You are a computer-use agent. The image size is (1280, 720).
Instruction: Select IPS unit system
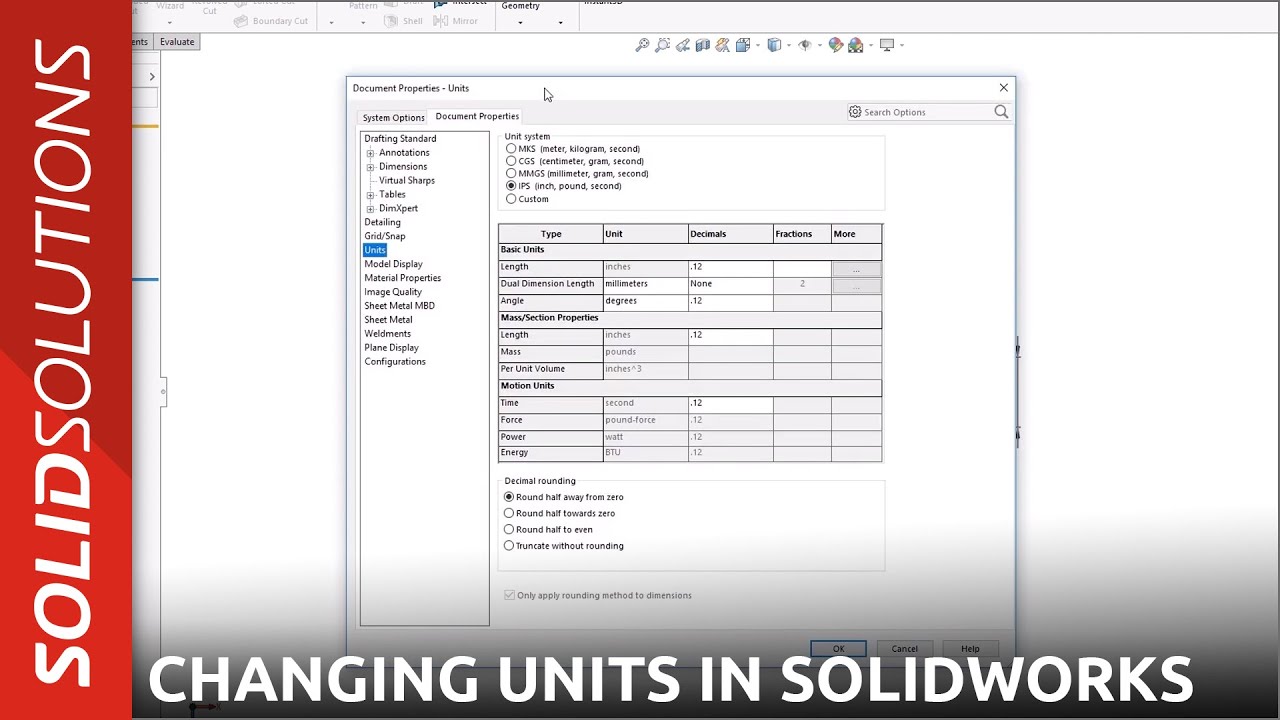point(511,186)
